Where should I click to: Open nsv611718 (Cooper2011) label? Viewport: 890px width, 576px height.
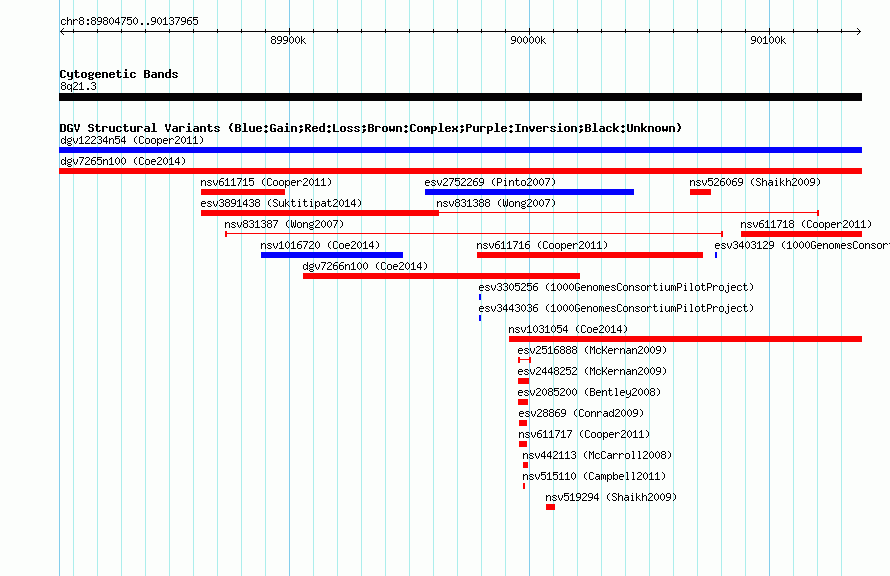(x=806, y=224)
